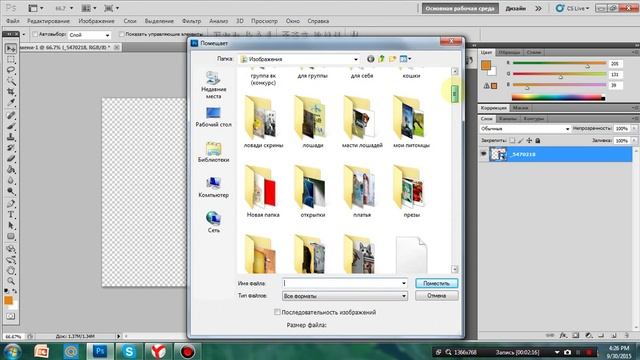Screen dimensions: 640x360
Task: Go up one folder level in dialog
Action: (381, 59)
